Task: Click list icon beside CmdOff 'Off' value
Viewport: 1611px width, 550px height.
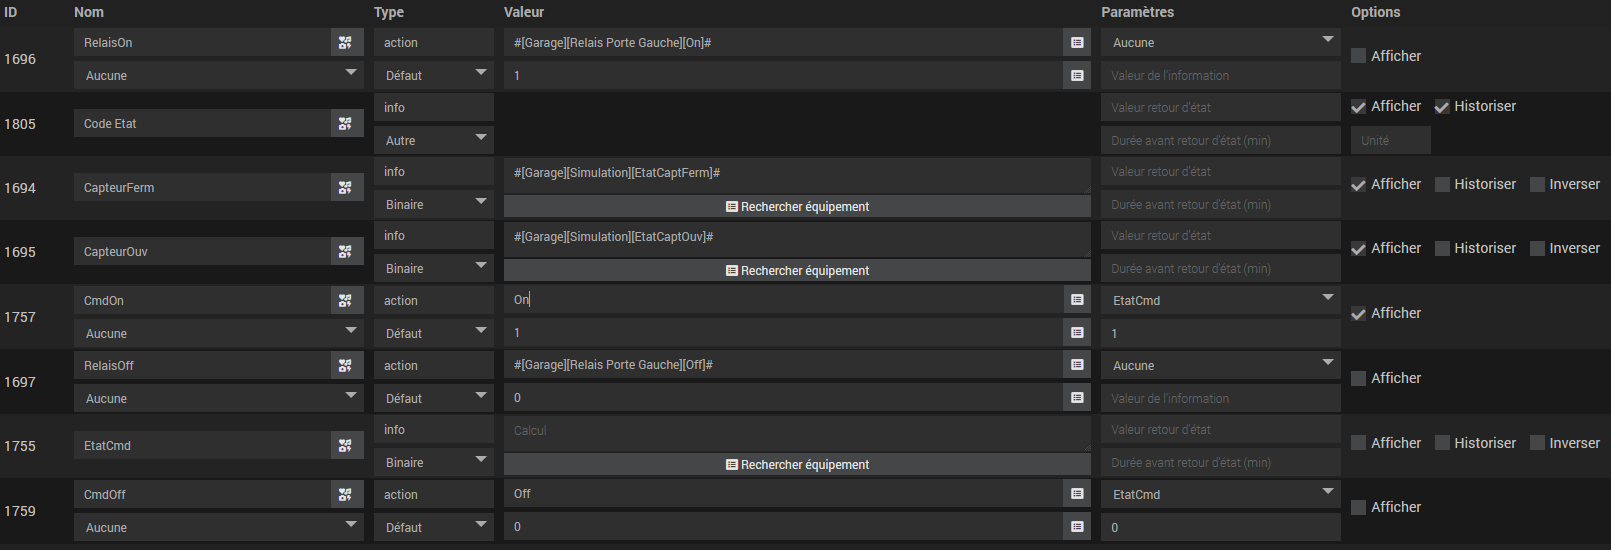Action: coord(1077,494)
